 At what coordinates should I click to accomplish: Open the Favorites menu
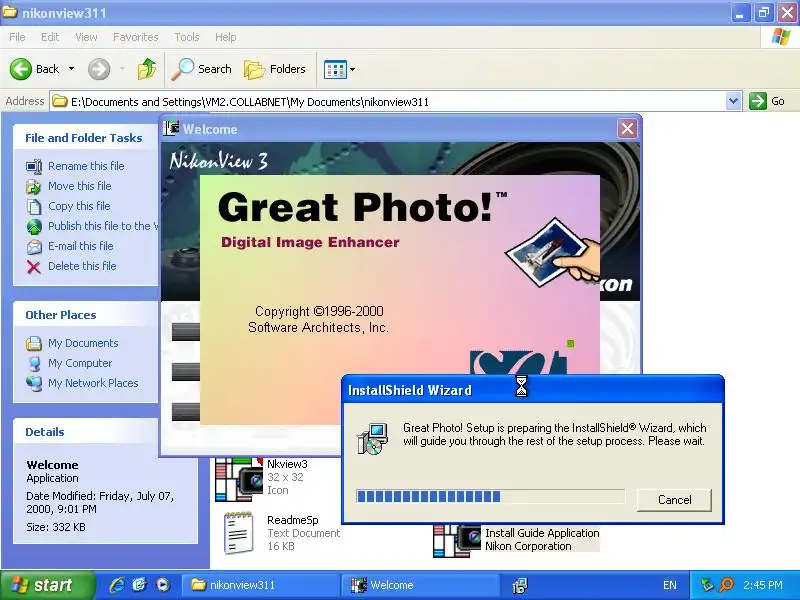(x=136, y=37)
